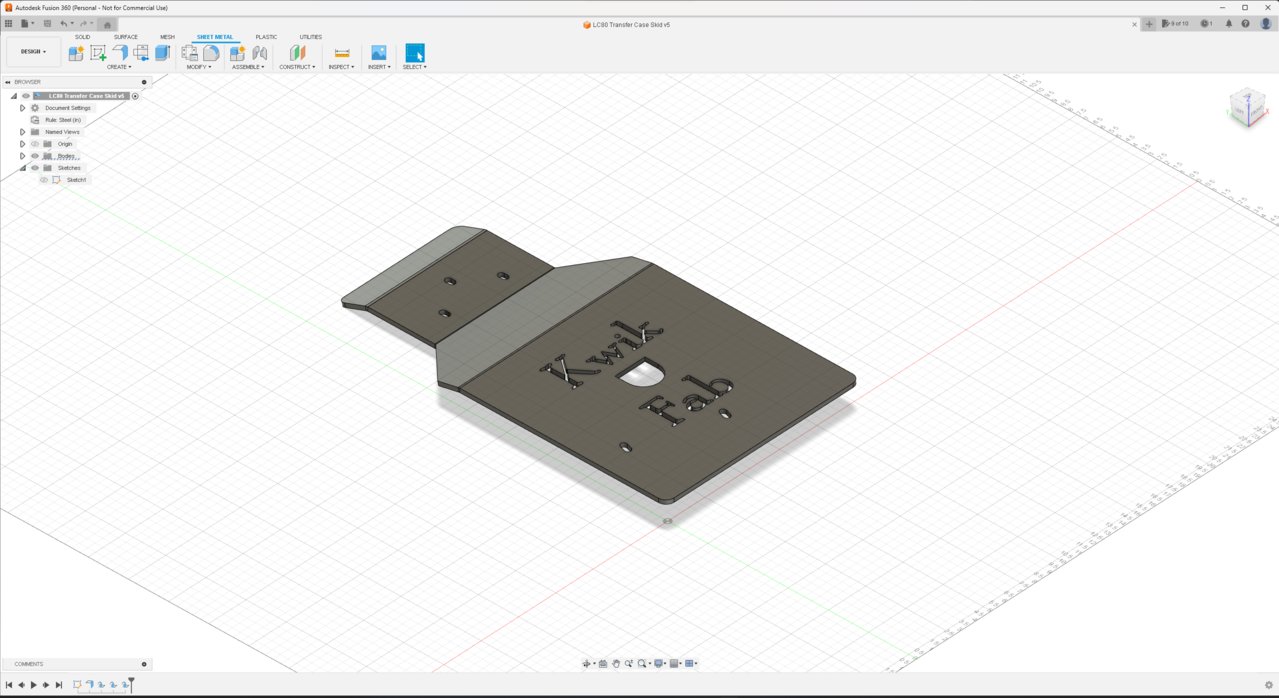The image size is (1279, 698).
Task: Select the Offset Plane construct tool
Action: (x=297, y=53)
